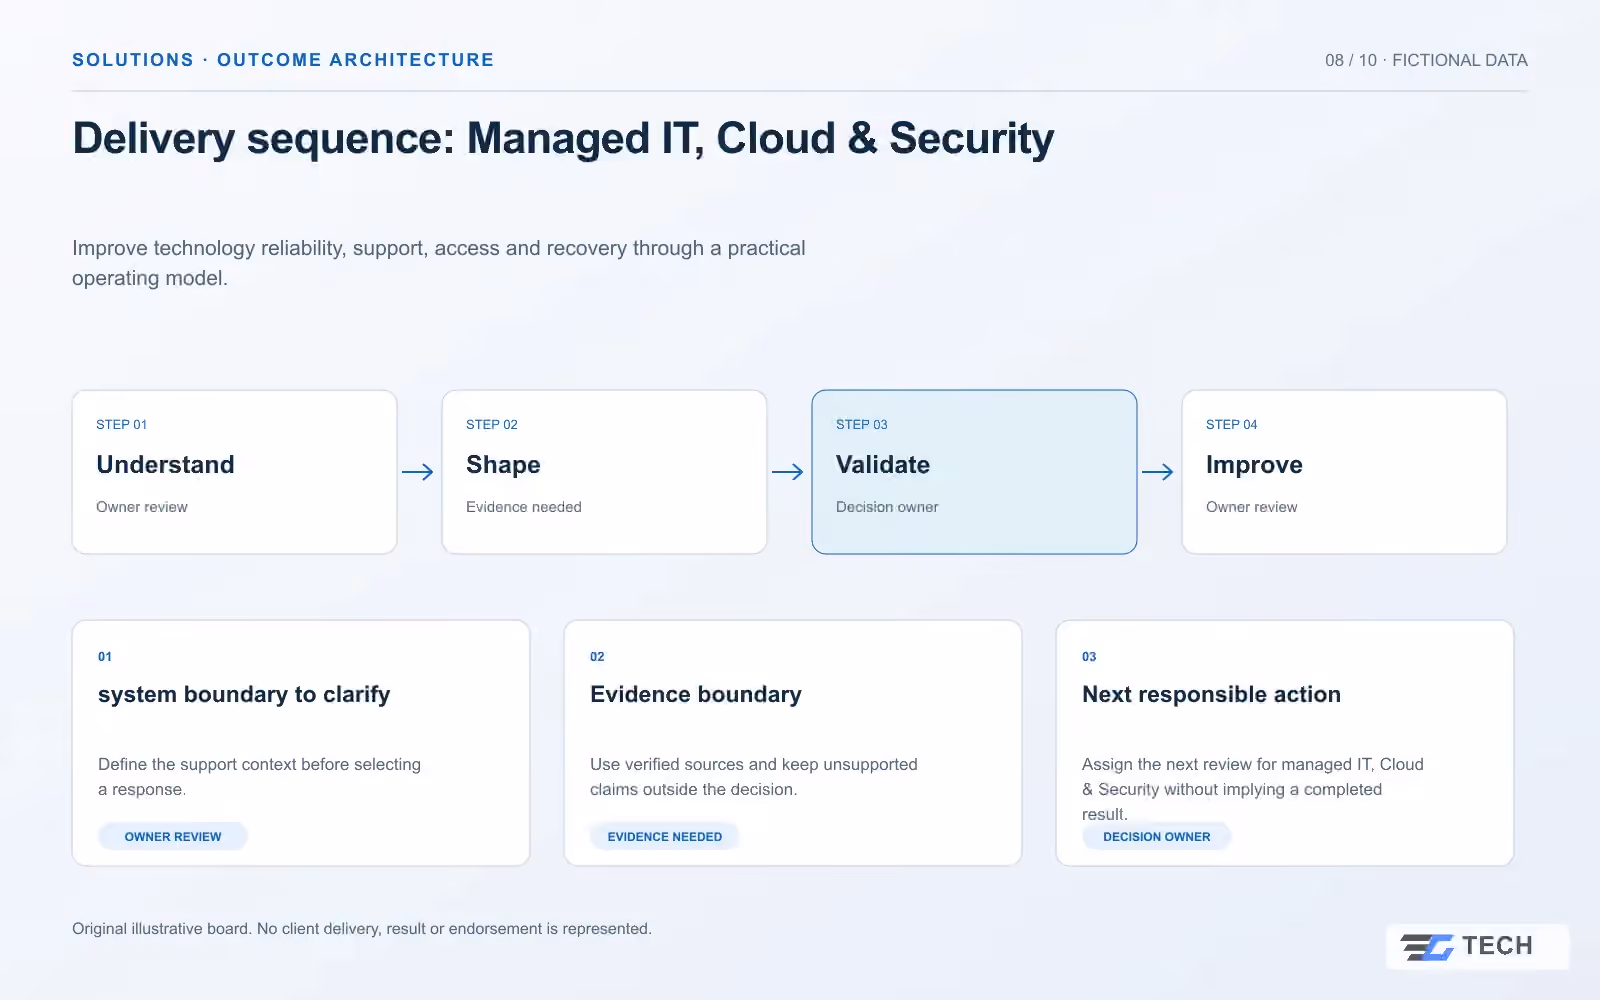Click the "STEP 01" label
The height and width of the screenshot is (1000, 1600).
[122, 424]
